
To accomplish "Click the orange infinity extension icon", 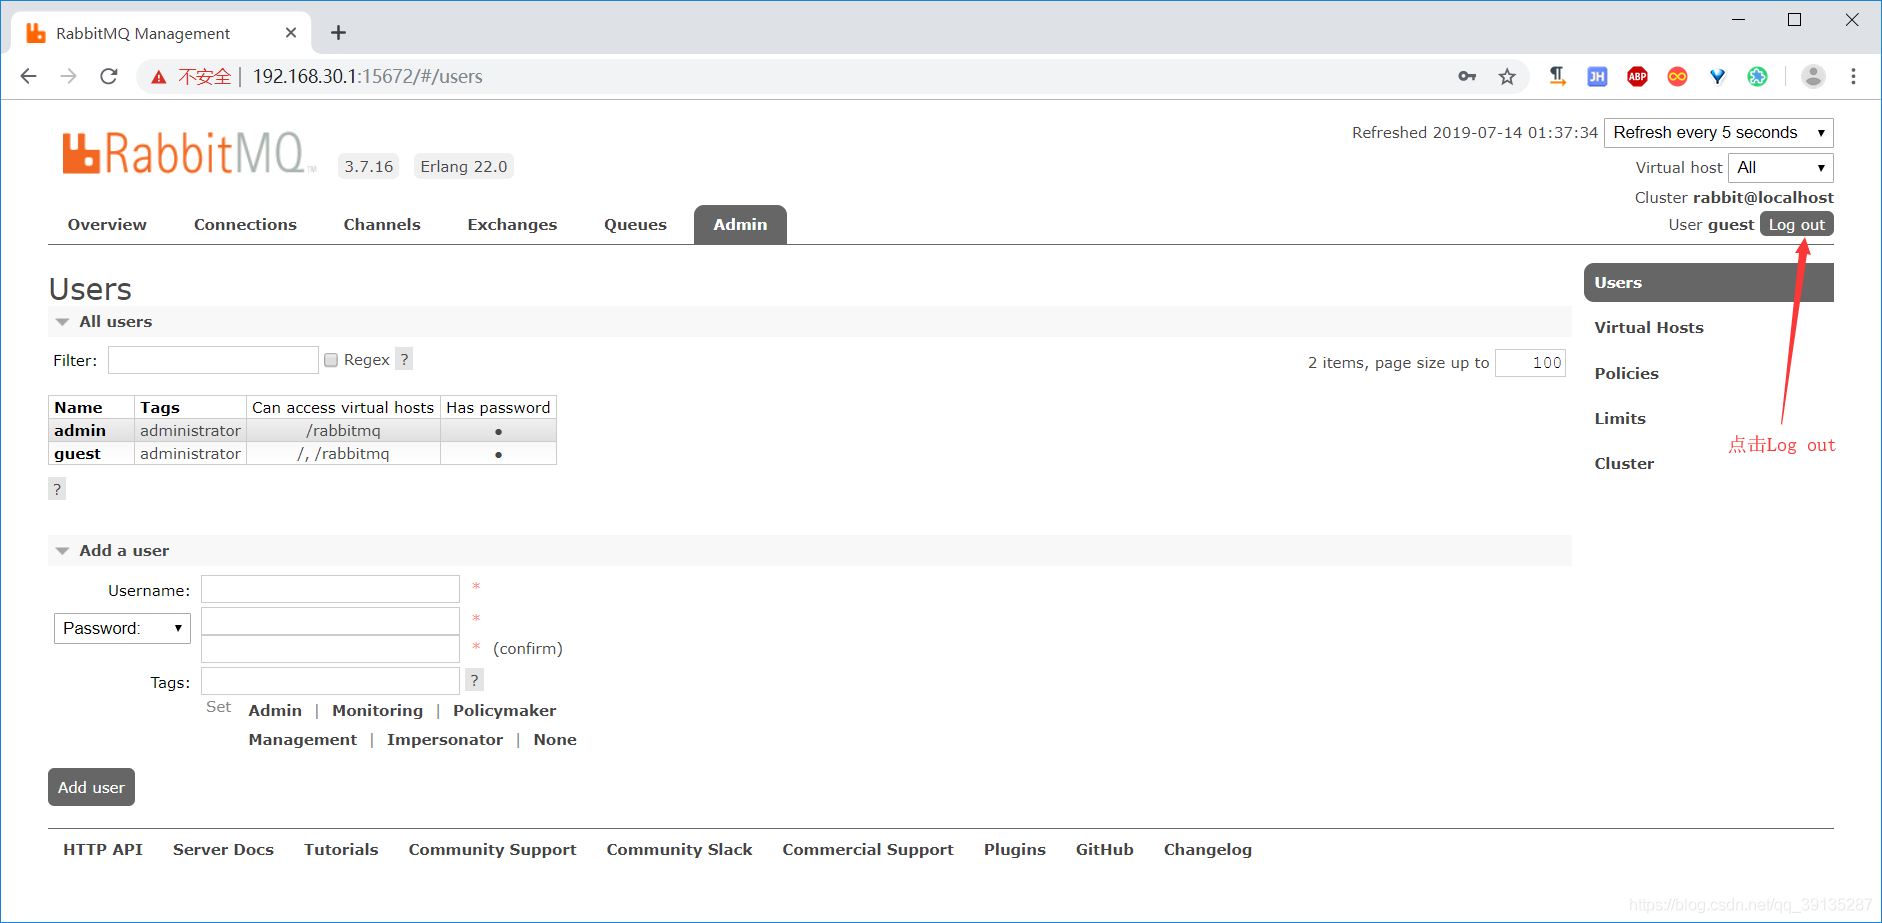I will [x=1677, y=76].
